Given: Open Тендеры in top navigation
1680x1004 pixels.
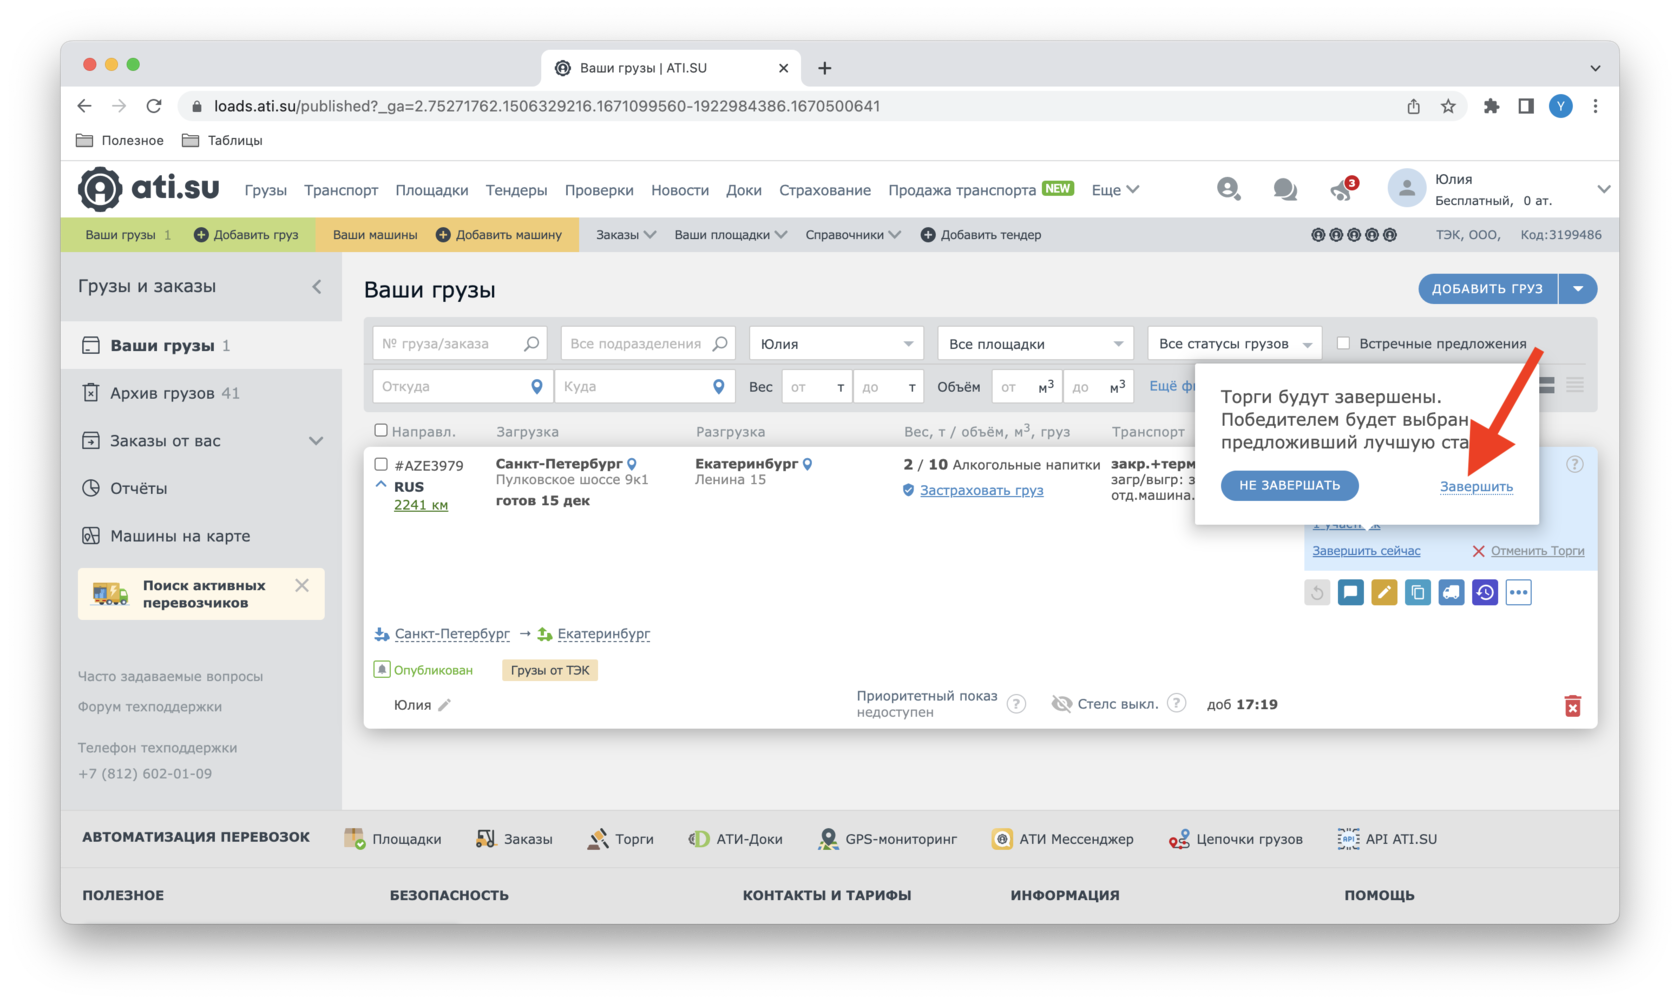Looking at the screenshot, I should (516, 190).
